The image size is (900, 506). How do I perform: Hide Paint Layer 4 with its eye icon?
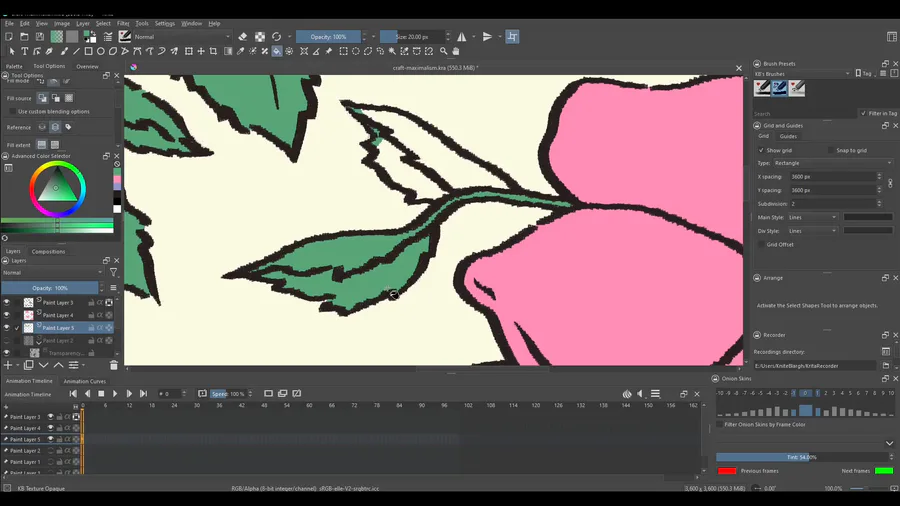point(7,315)
